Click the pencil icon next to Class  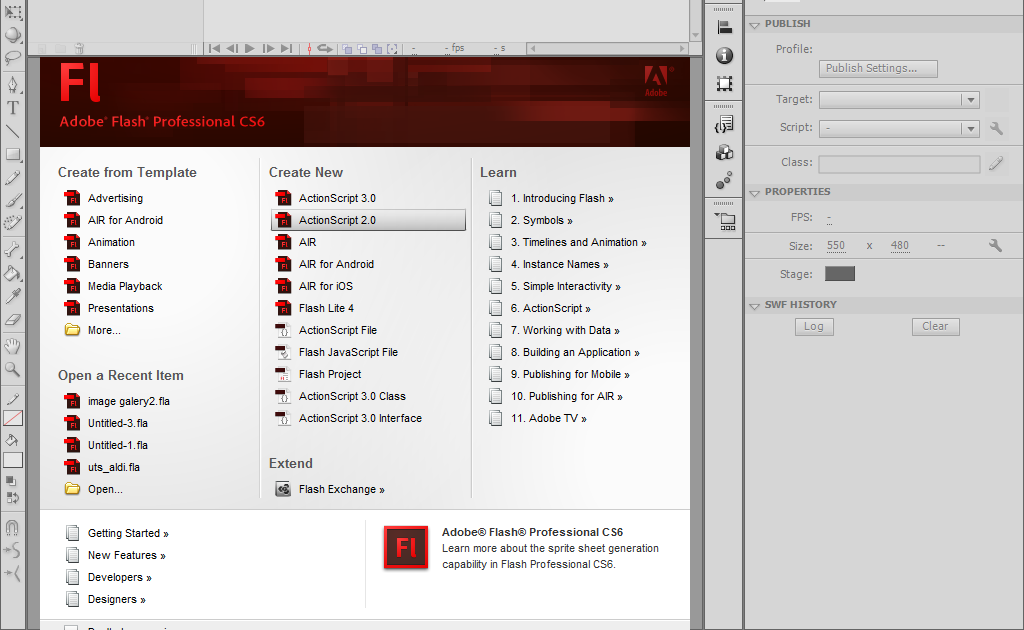pos(996,163)
